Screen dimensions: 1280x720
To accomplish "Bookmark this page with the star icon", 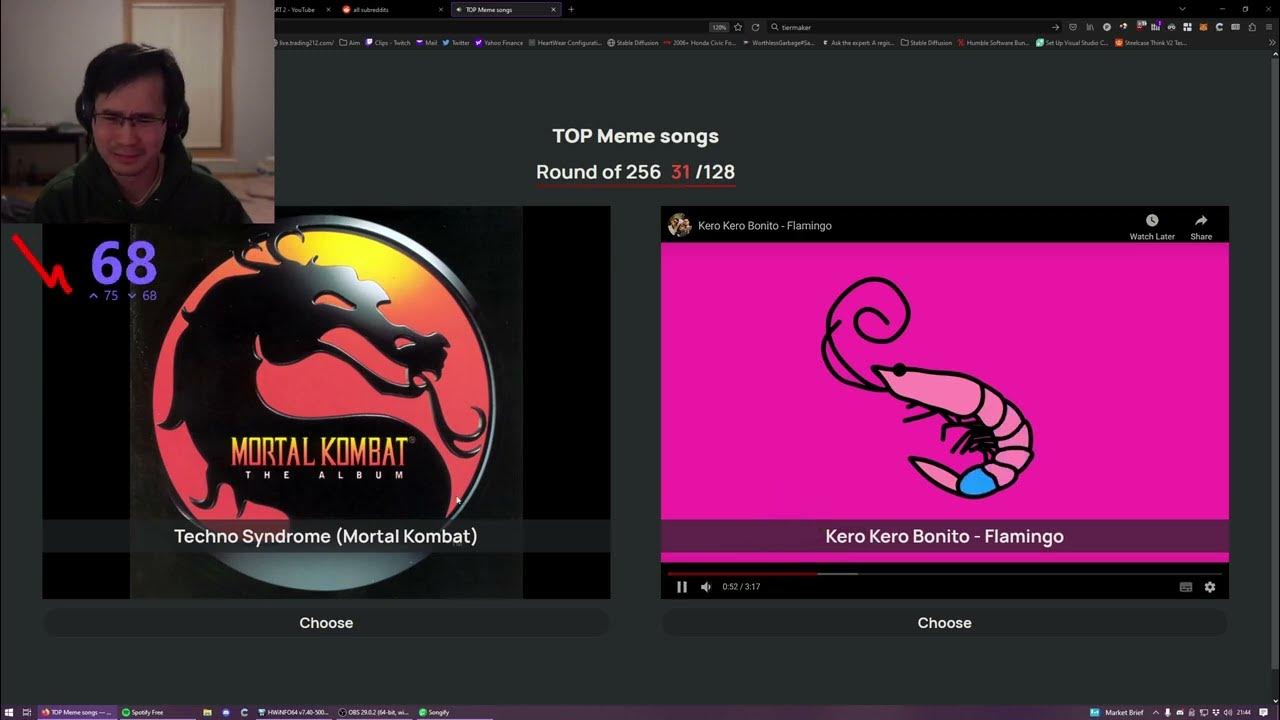I will pyautogui.click(x=738, y=27).
